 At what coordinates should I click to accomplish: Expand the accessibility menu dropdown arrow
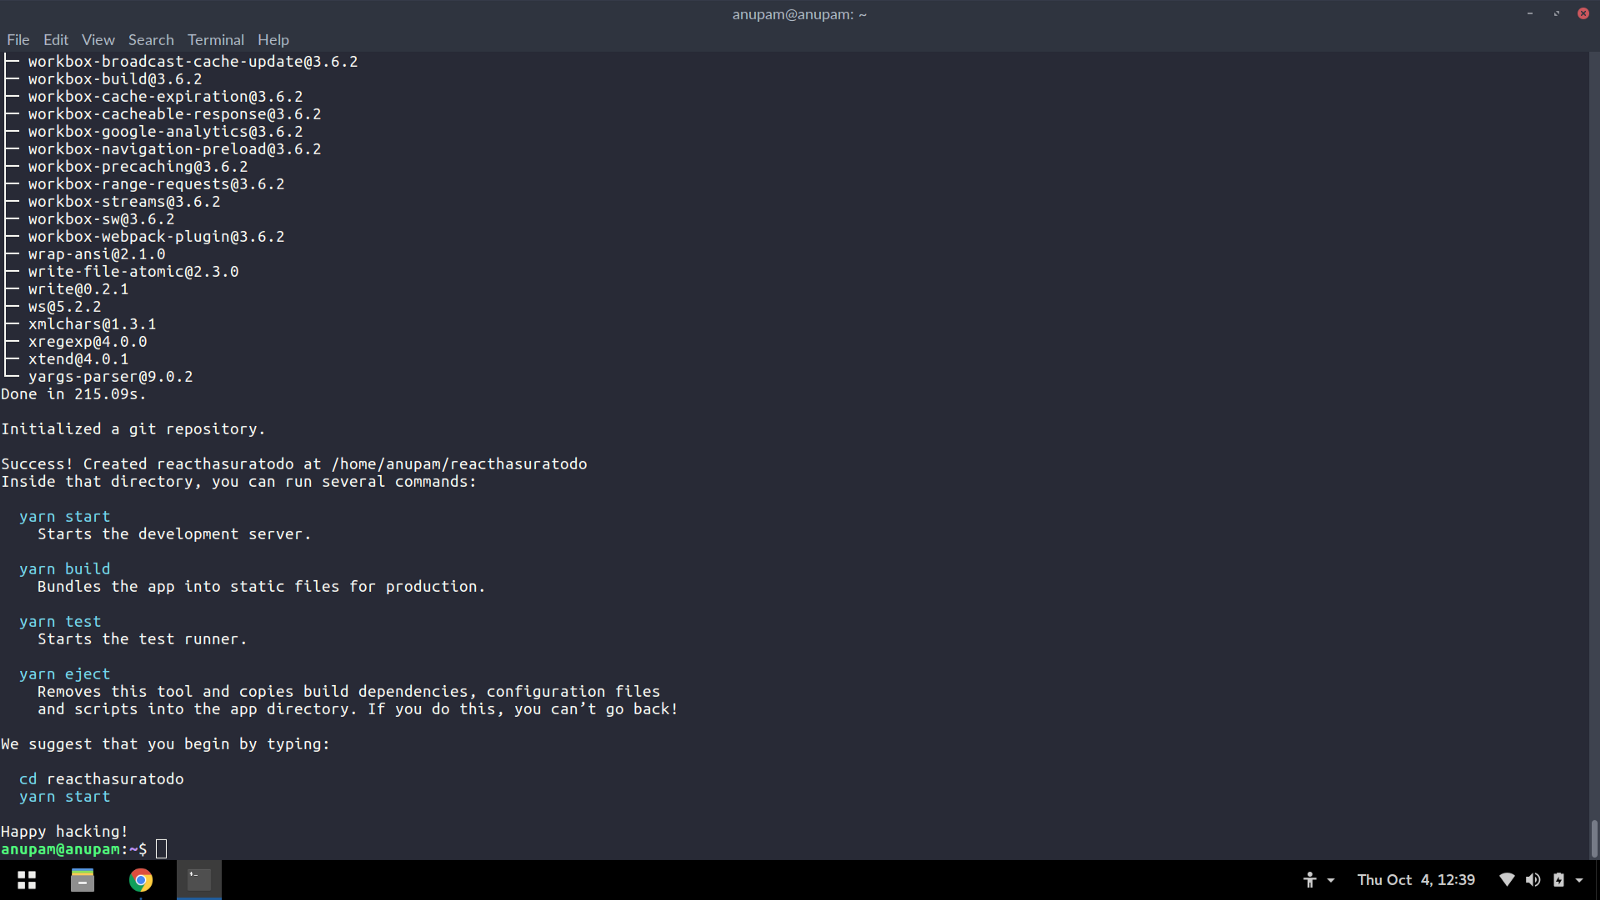1331,881
